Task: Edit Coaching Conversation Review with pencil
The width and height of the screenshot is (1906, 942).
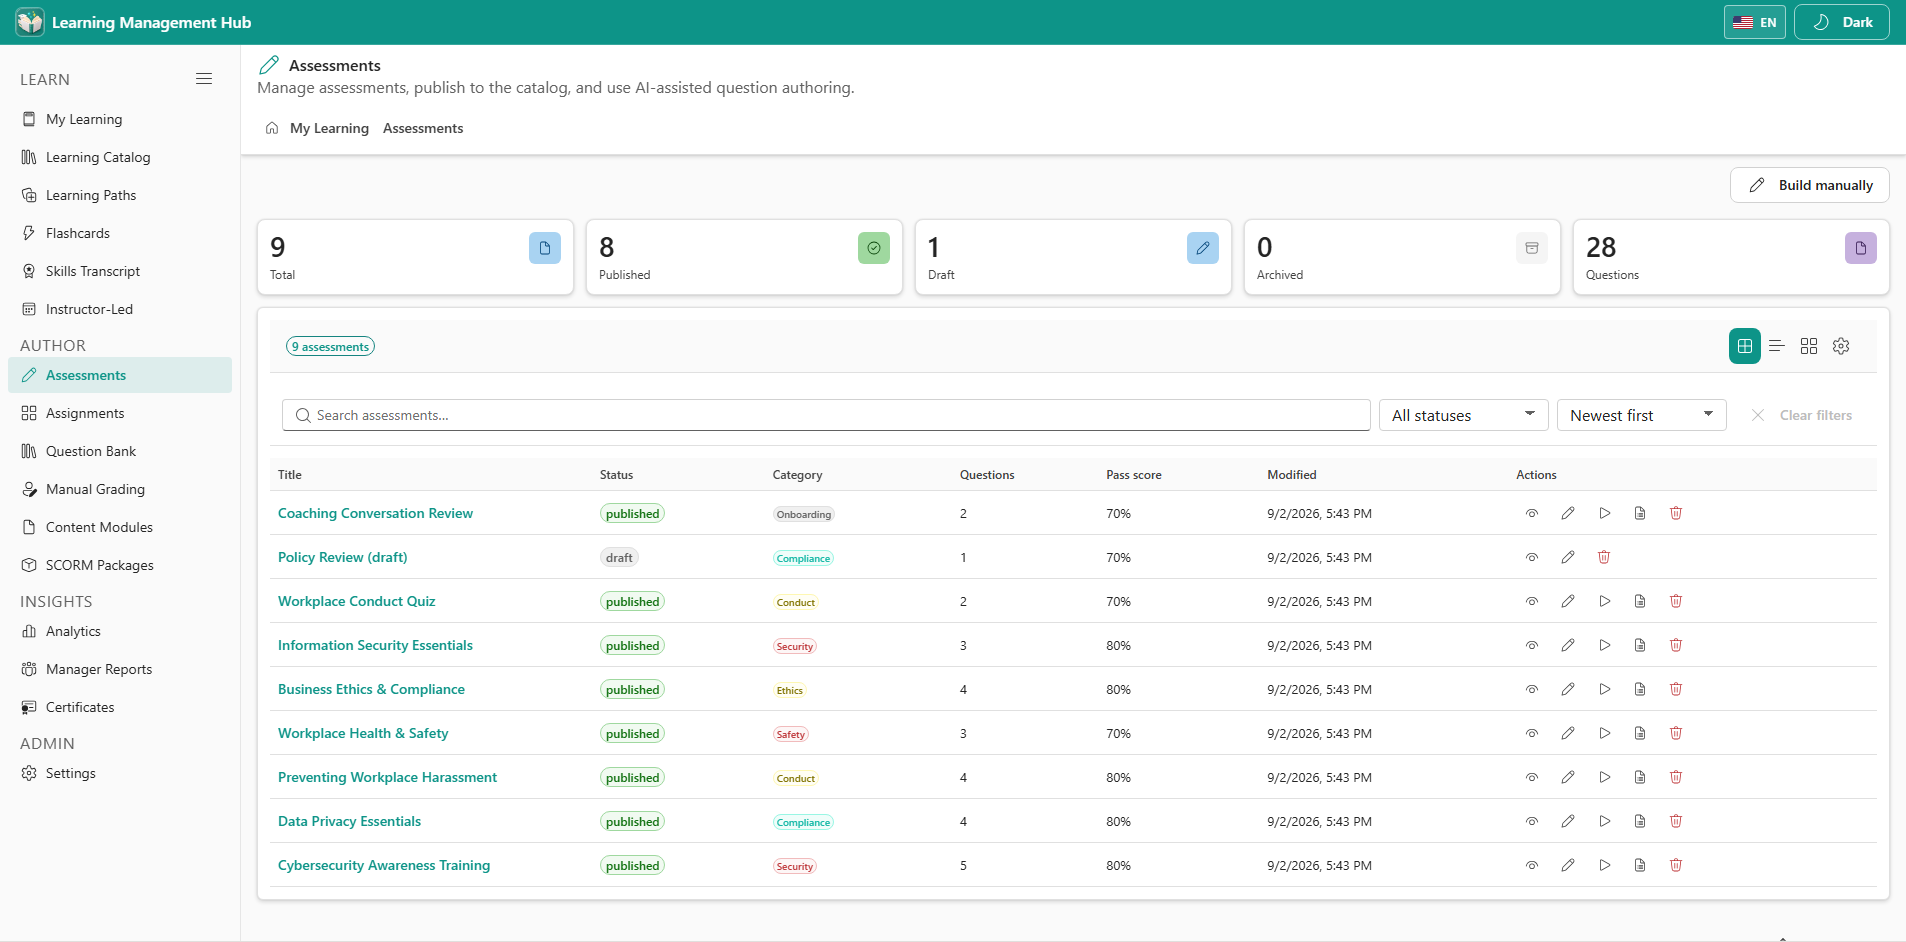Action: pyautogui.click(x=1568, y=513)
